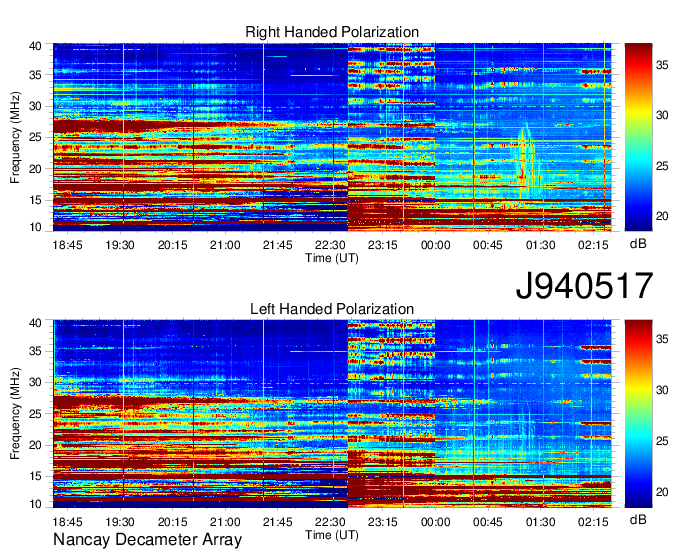Click 02:15 tick on upper time axis

[593, 245]
